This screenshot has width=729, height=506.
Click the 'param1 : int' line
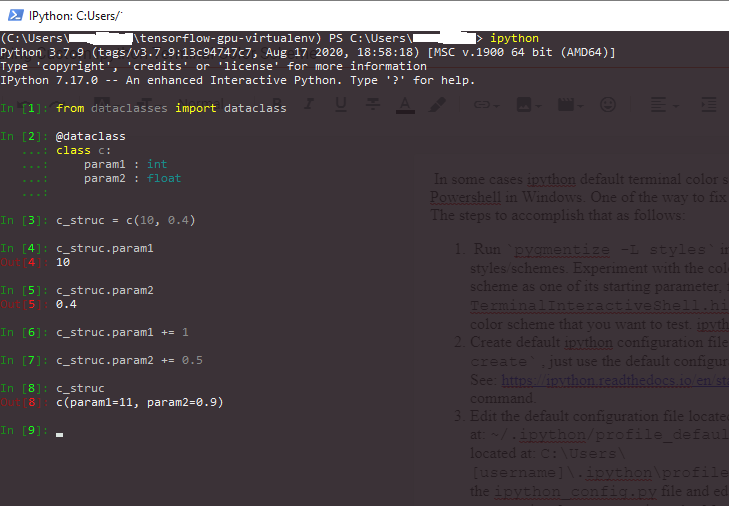coord(126,164)
